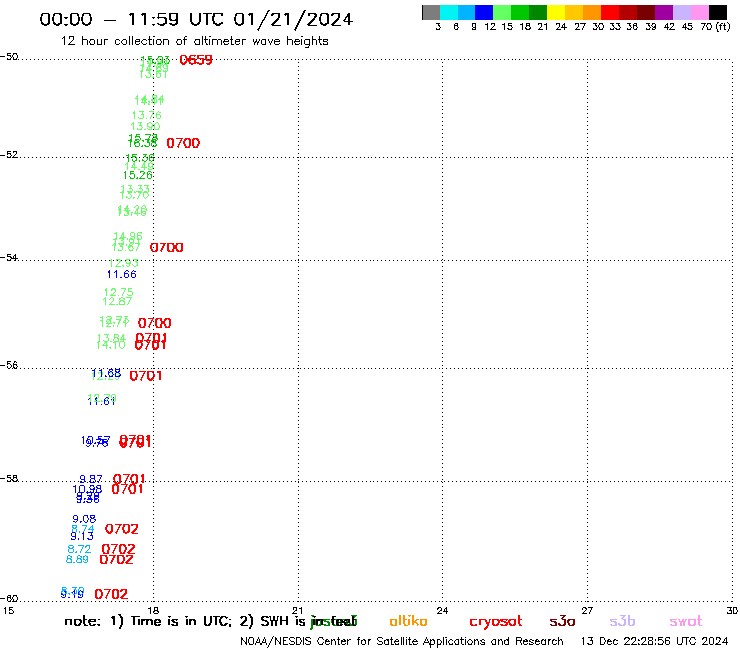Click the 0702 time stamp beside 8.89
740x650 pixels.
click(116, 560)
